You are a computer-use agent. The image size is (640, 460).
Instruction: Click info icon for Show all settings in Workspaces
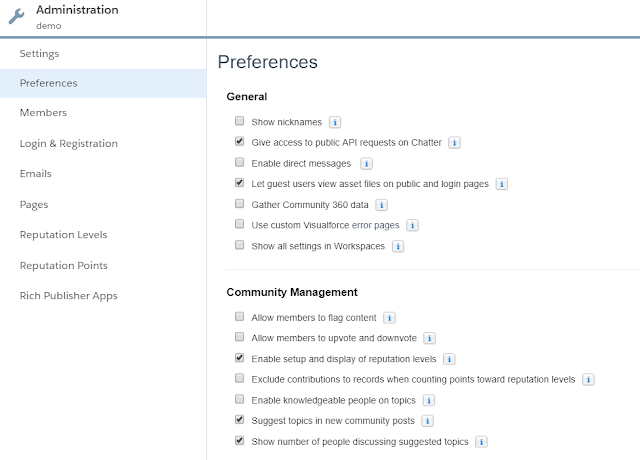[x=398, y=246]
